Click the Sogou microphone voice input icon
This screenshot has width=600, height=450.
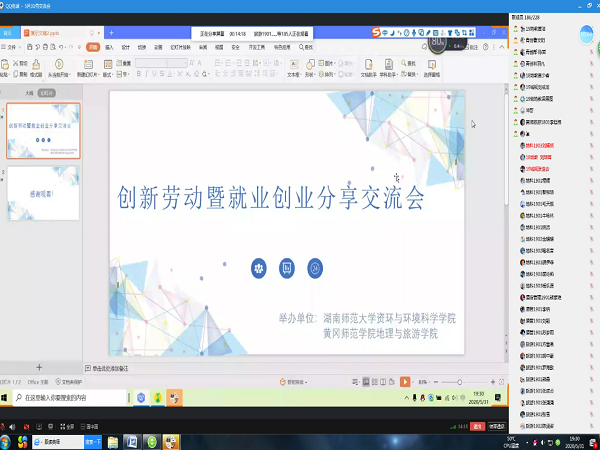pos(414,33)
